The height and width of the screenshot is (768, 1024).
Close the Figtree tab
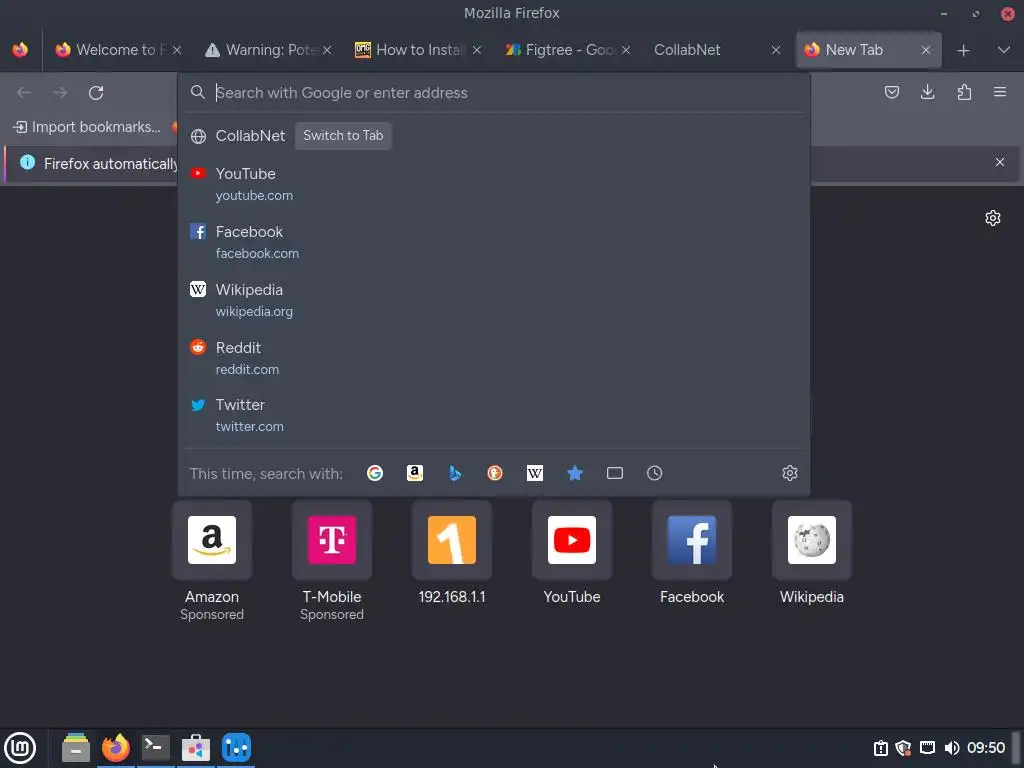626,50
